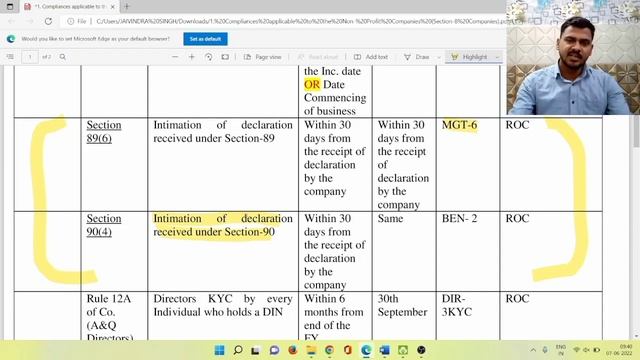Launch Google Chrome from the taskbar

click(329, 350)
